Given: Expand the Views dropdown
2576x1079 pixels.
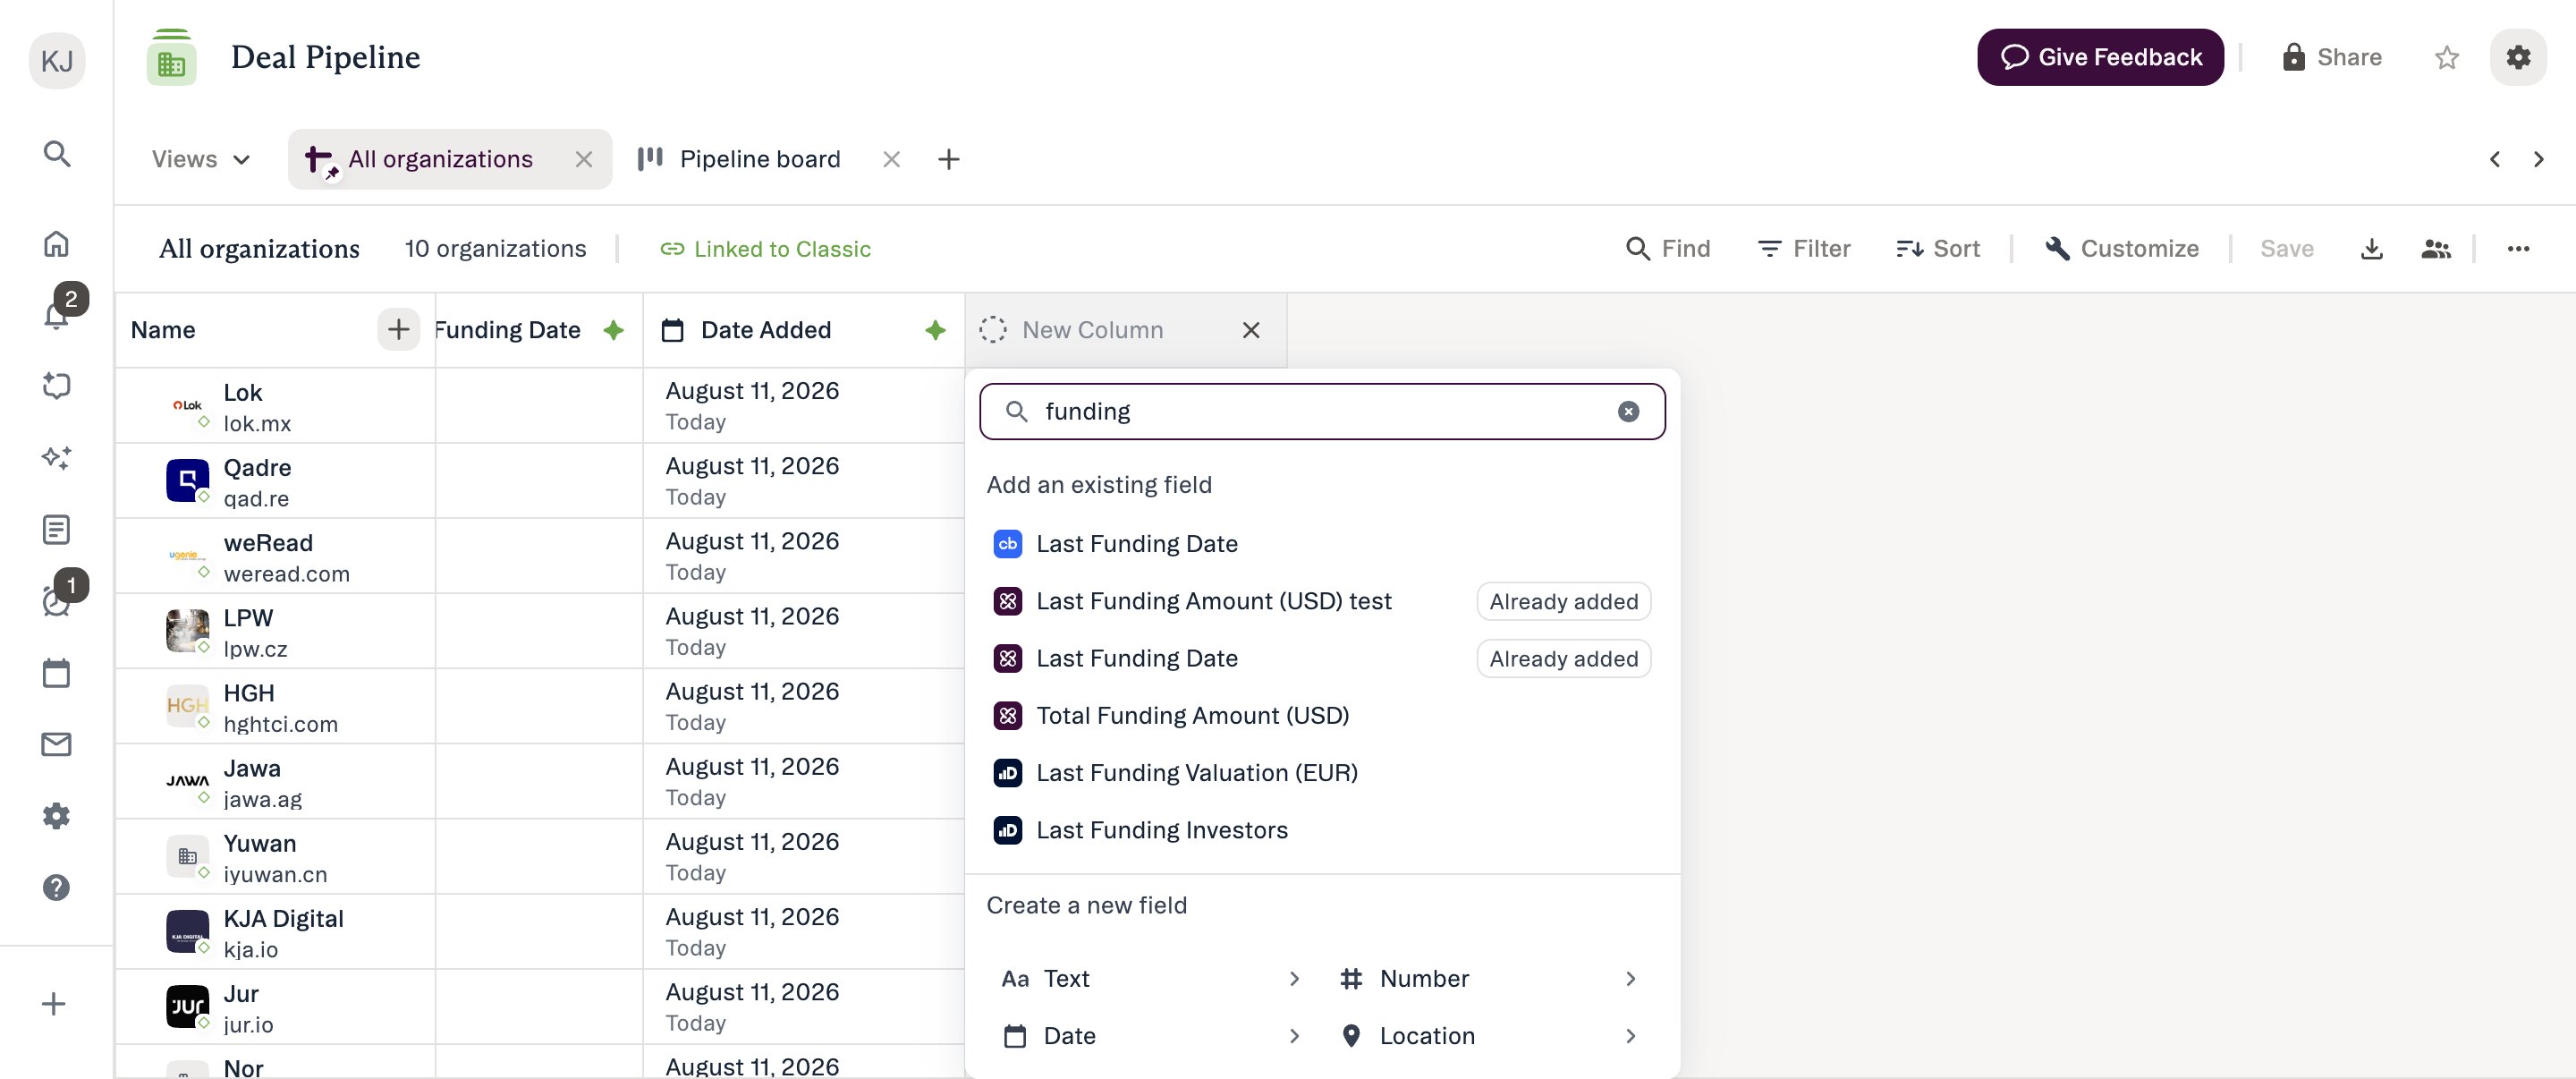Looking at the screenshot, I should pyautogui.click(x=200, y=159).
